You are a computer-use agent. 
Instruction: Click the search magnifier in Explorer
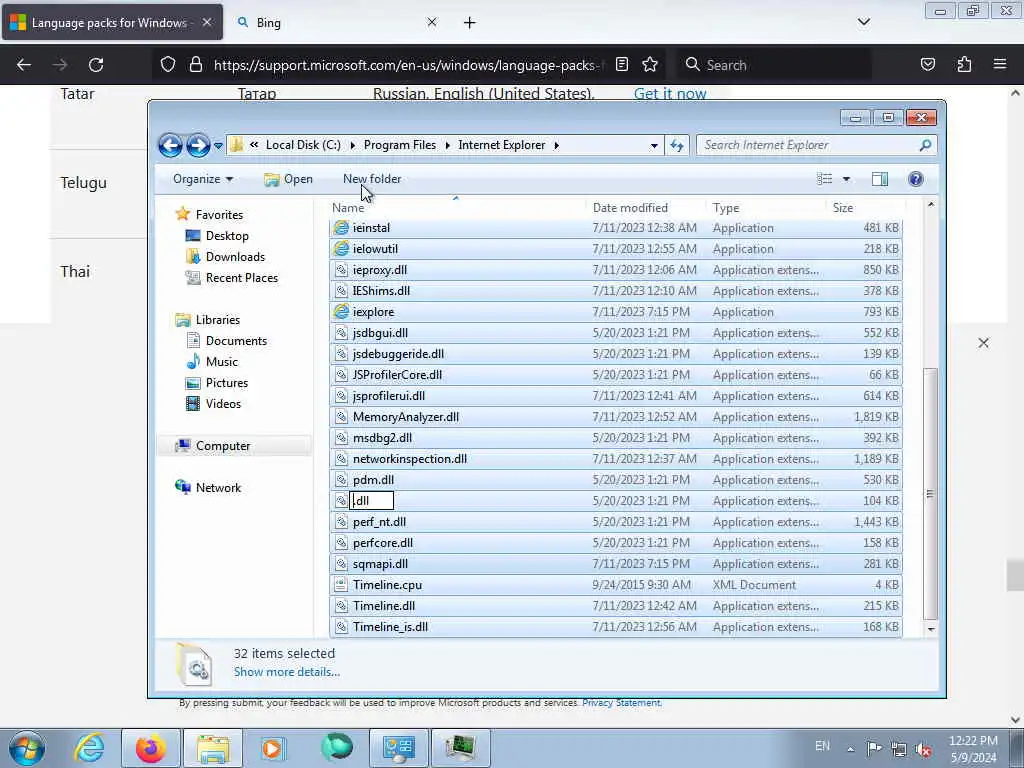925,145
